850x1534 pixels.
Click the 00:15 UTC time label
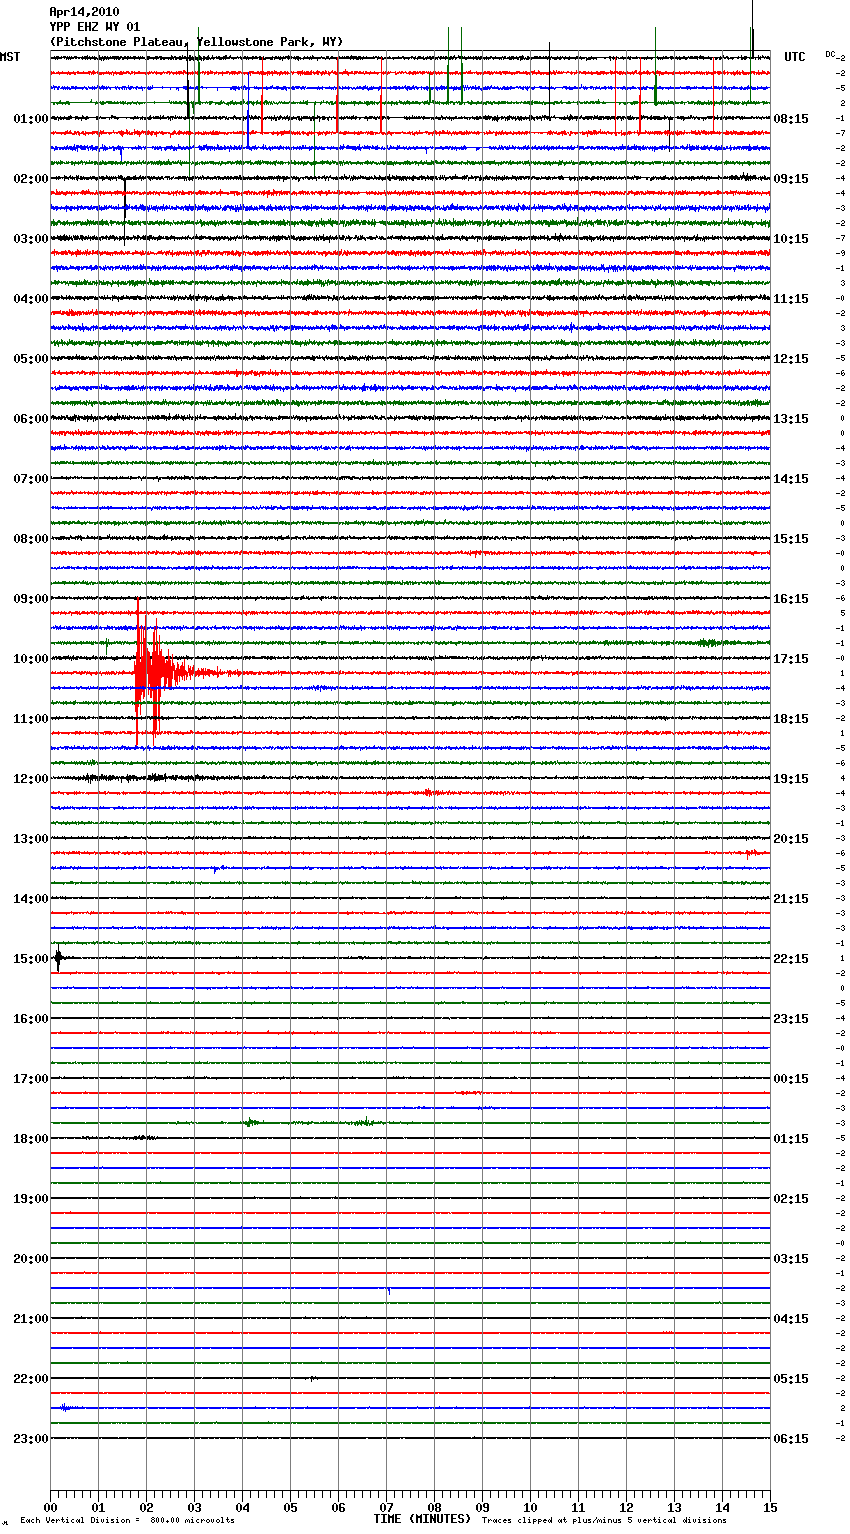pyautogui.click(x=791, y=1079)
